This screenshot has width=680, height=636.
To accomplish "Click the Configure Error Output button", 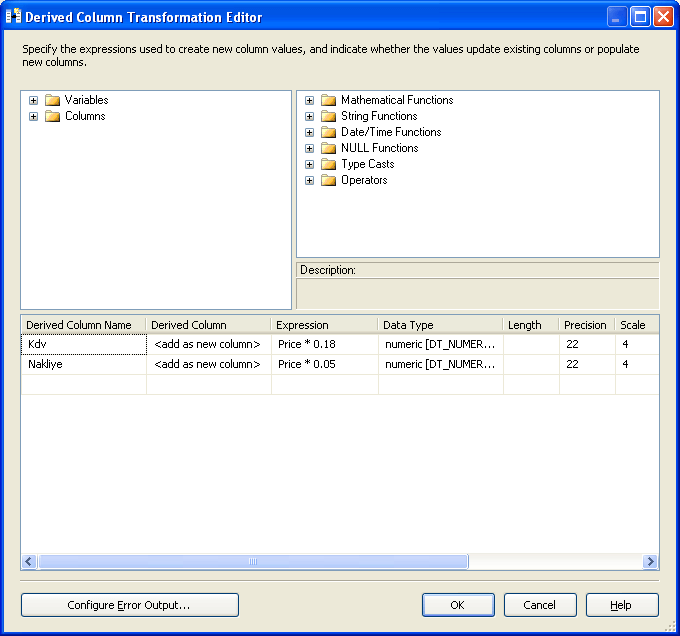I will 130,605.
